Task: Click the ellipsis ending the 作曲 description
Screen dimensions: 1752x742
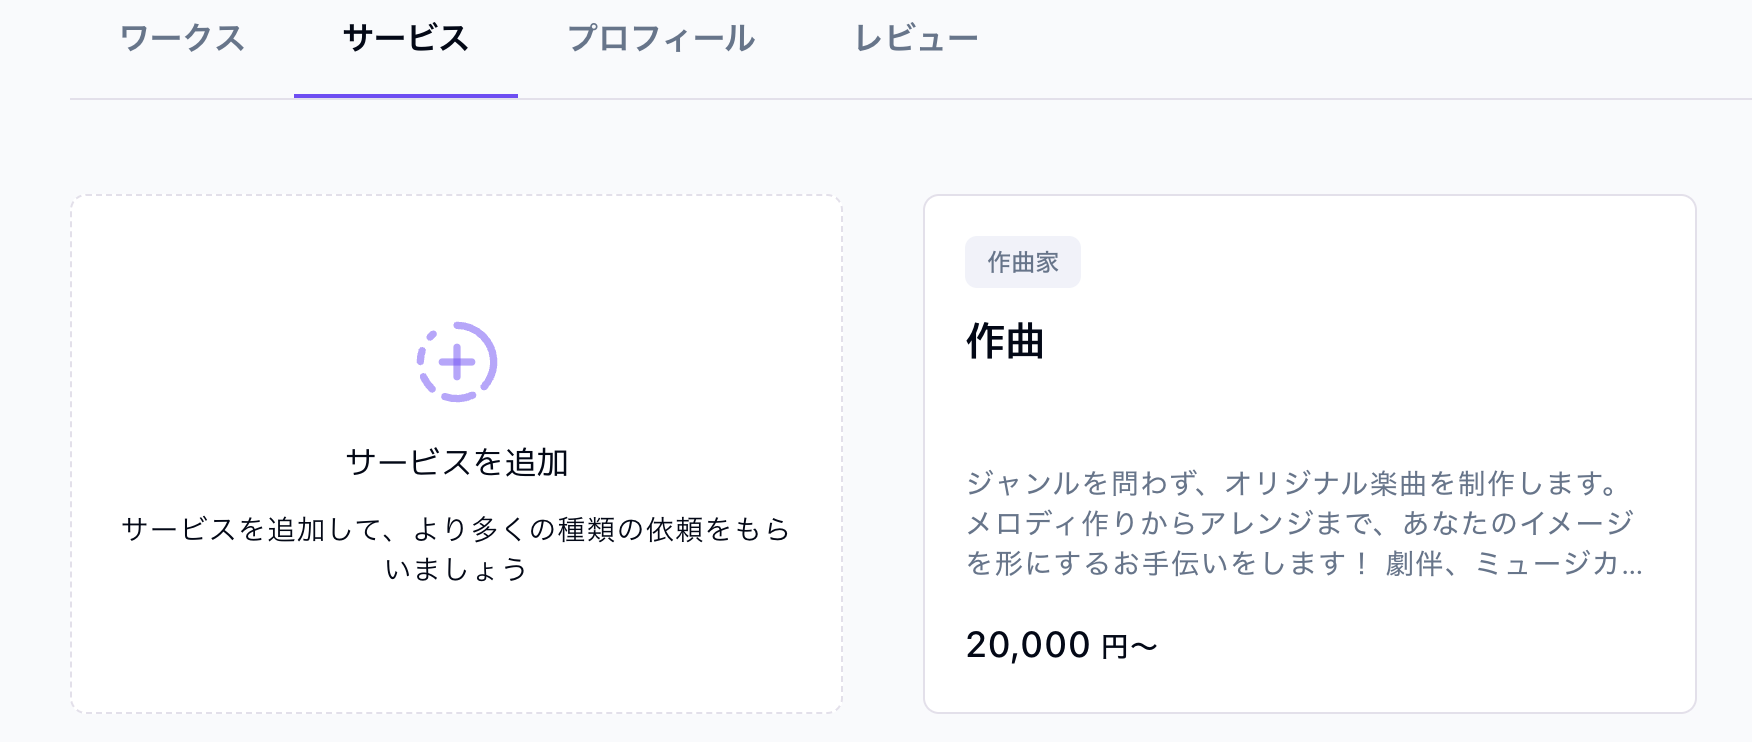Action: 1632,566
